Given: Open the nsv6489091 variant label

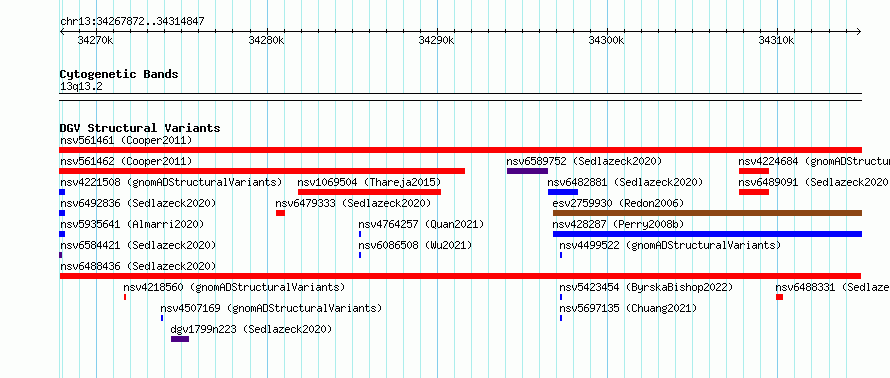Looking at the screenshot, I should [814, 182].
